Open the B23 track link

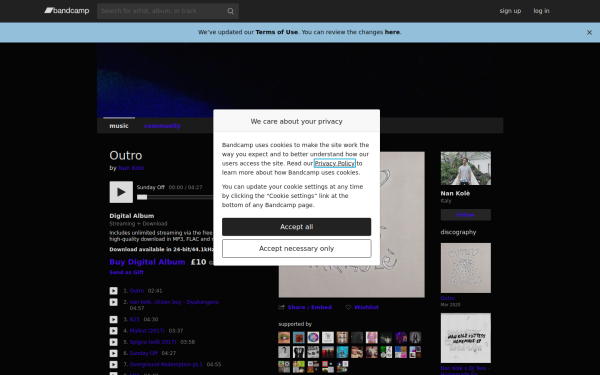[x=134, y=320]
